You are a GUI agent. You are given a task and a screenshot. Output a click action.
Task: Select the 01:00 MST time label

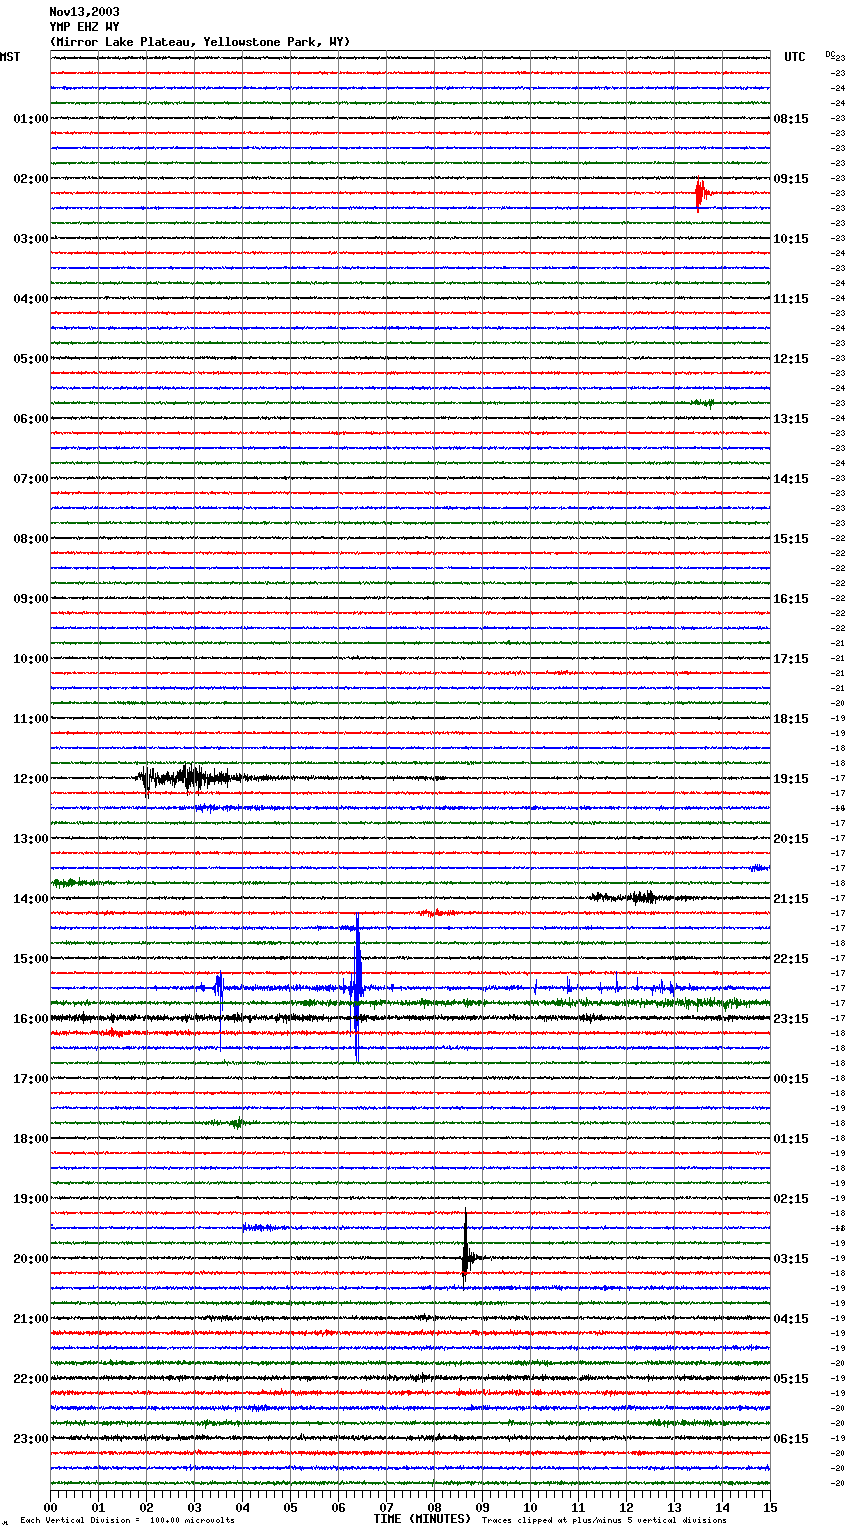coord(31,119)
